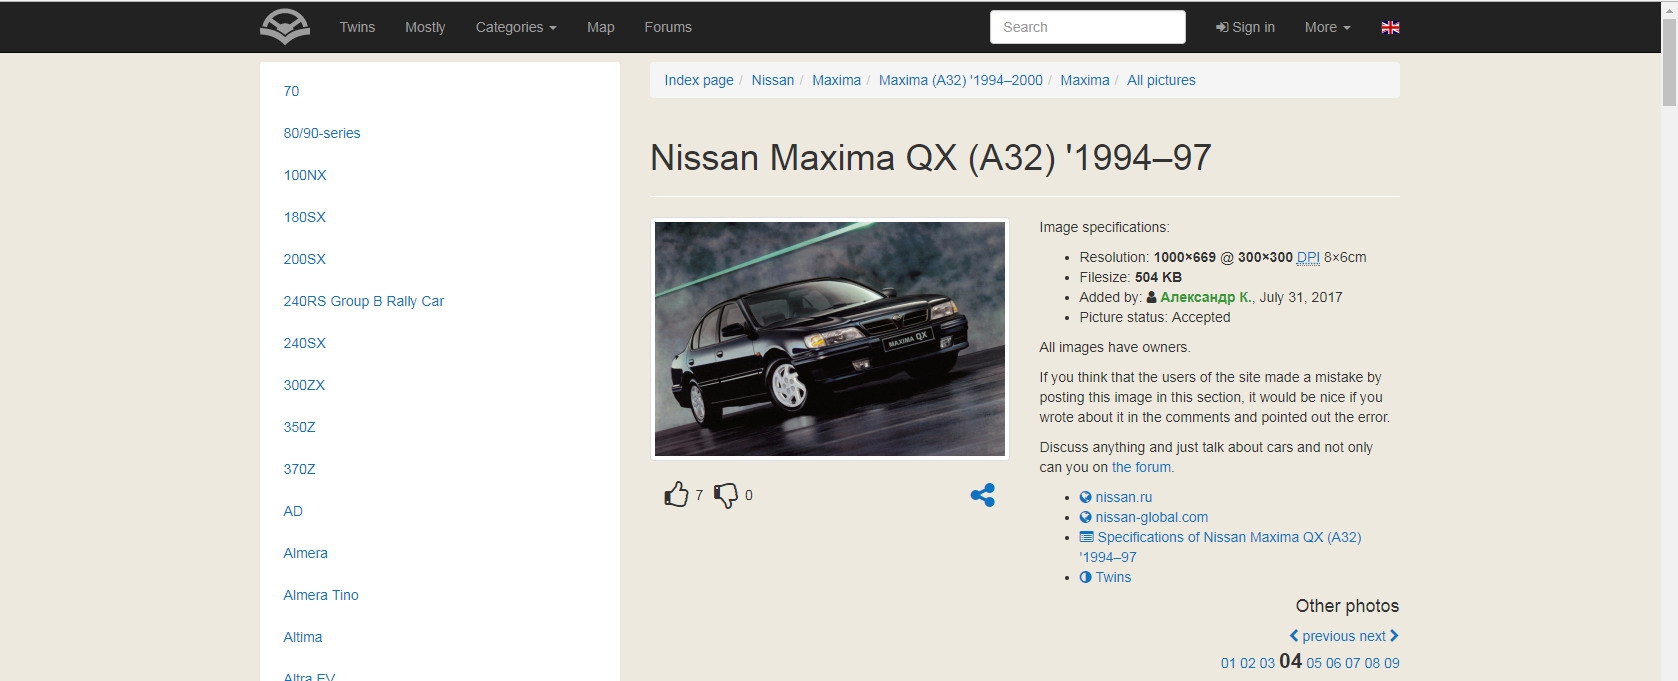The image size is (1678, 681).
Task: Focus the Search input field
Action: coord(1088,27)
